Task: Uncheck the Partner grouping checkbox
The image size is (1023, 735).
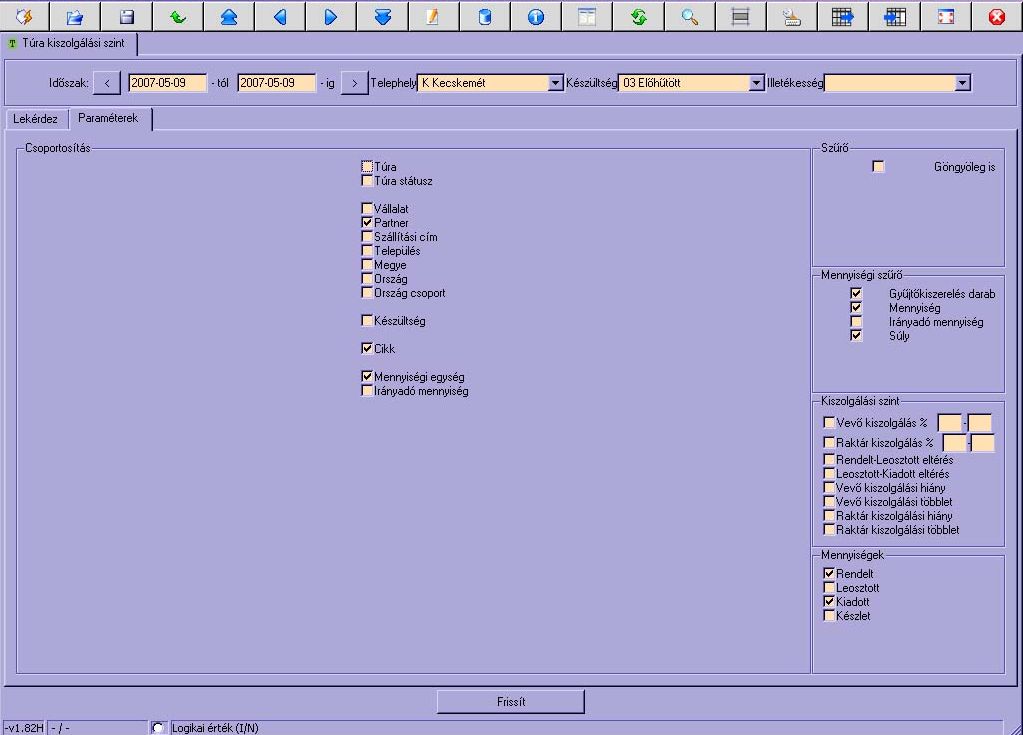Action: point(367,223)
